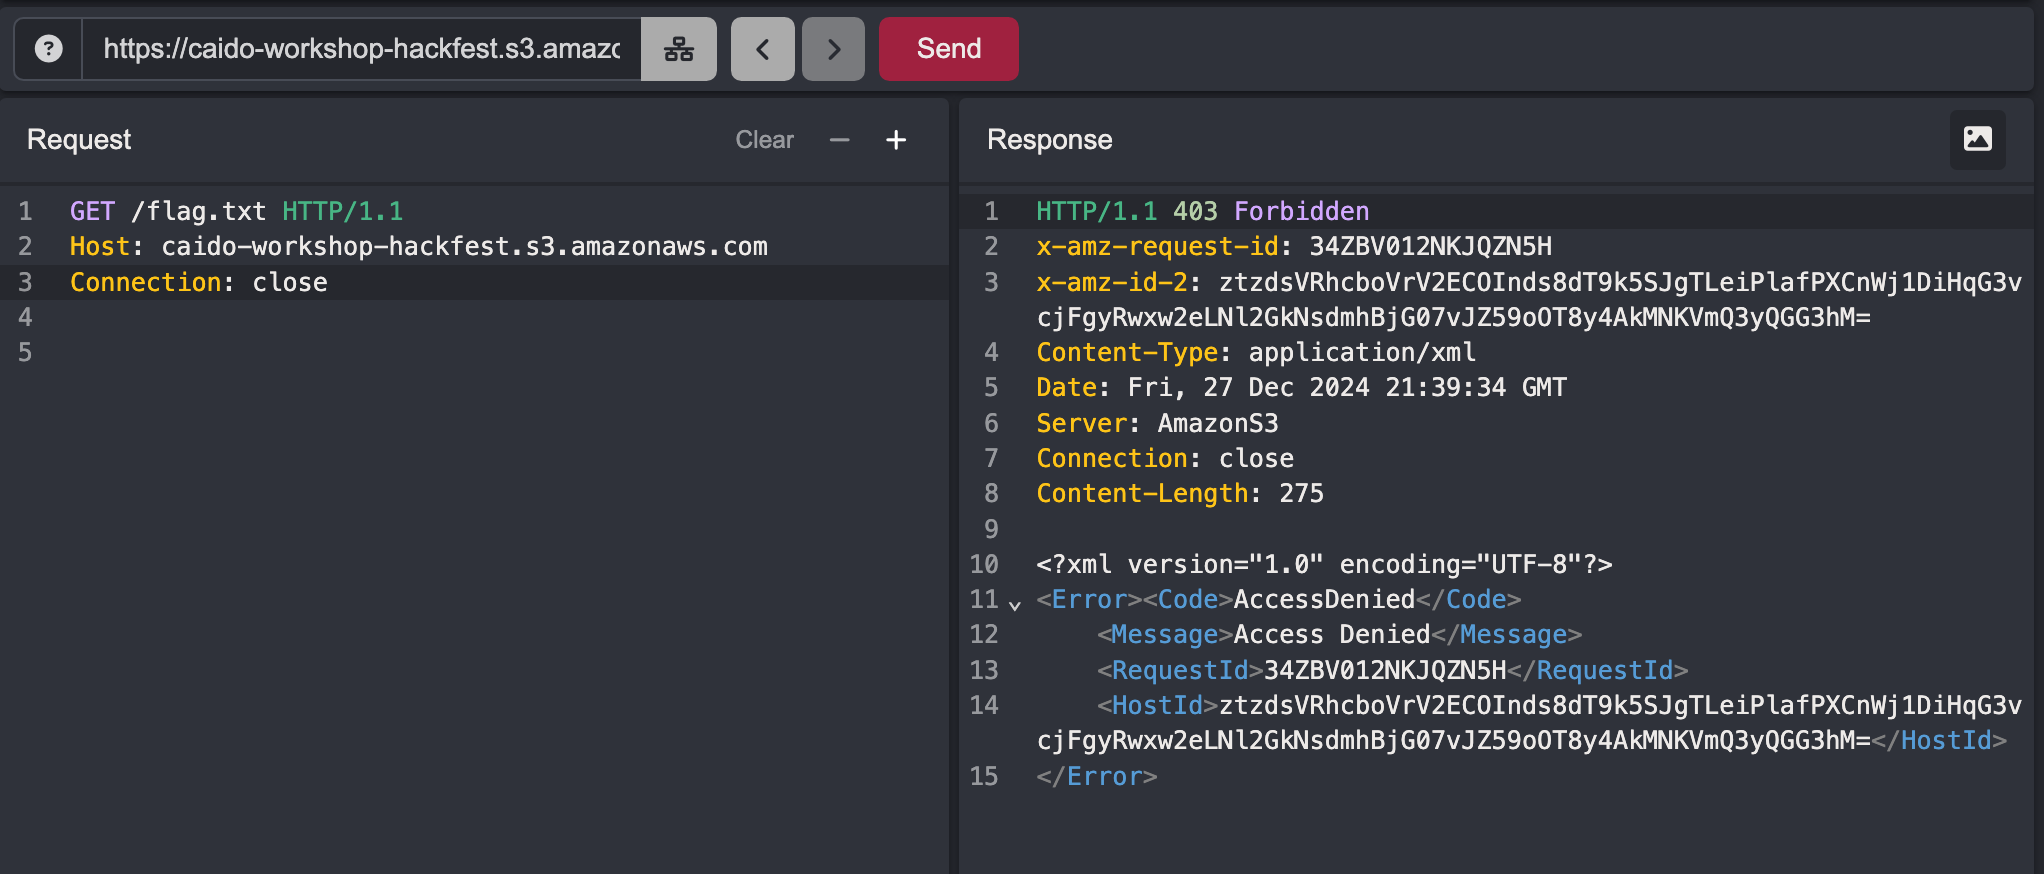Click the response Connection header value close
The image size is (2044, 874).
click(x=1256, y=458)
